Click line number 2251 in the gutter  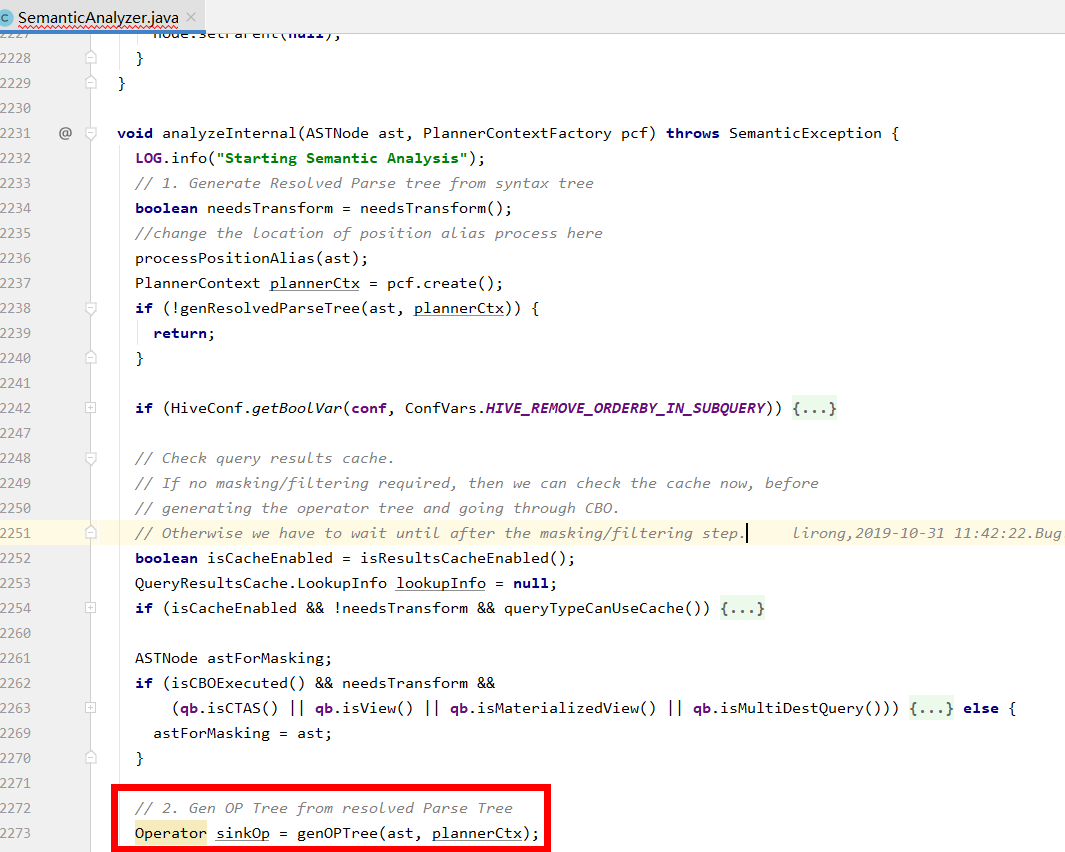click(16, 533)
